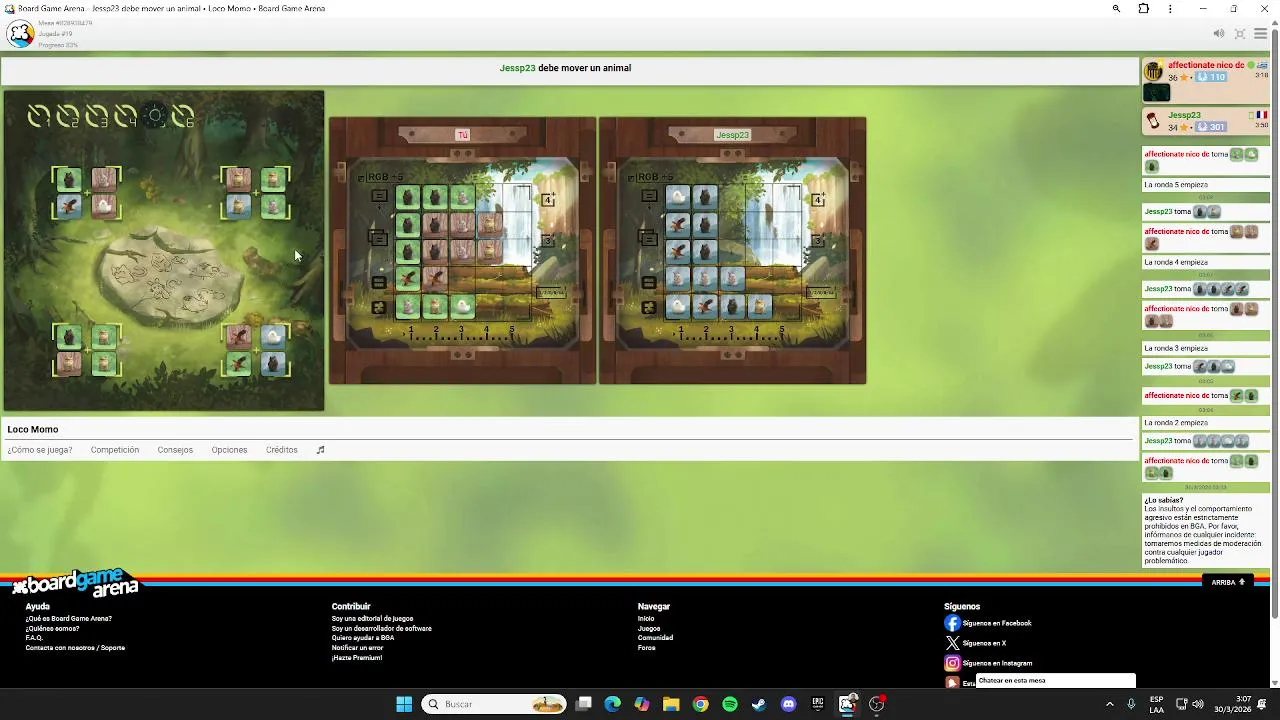The width and height of the screenshot is (1280, 720).
Task: Open the Windows Start menu
Action: (404, 704)
